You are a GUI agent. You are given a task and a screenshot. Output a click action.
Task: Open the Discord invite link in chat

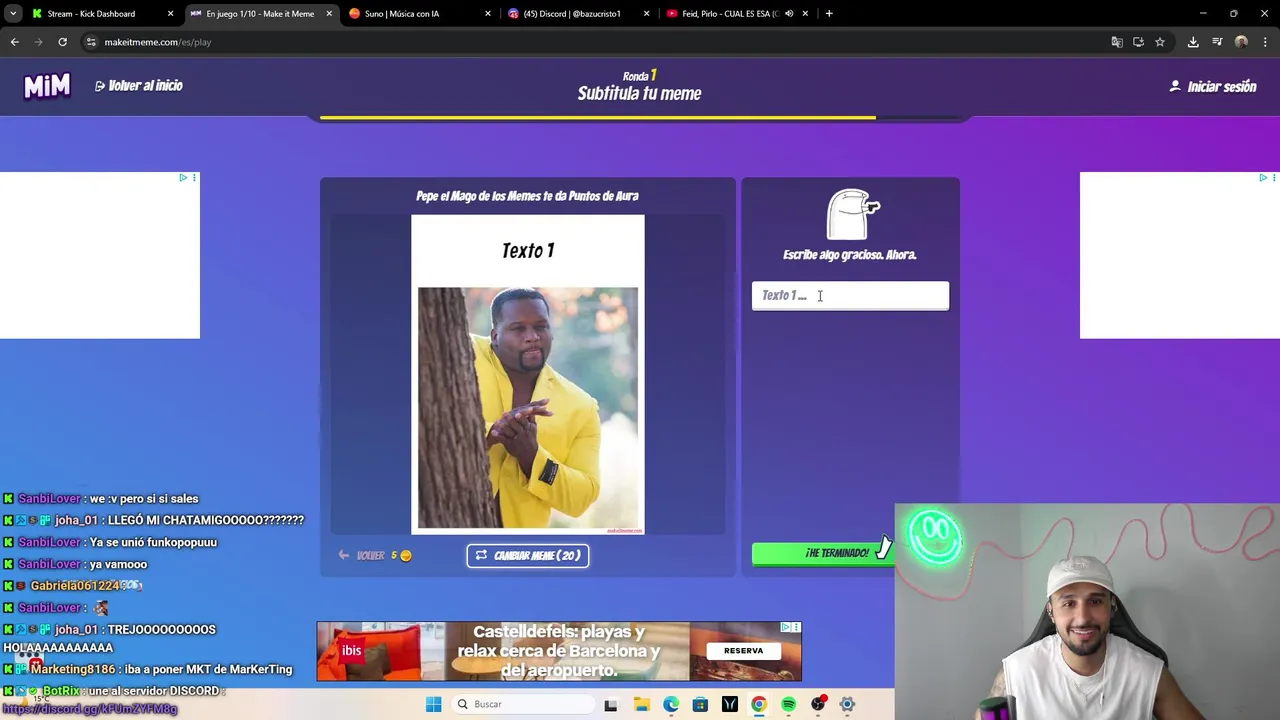click(90, 709)
